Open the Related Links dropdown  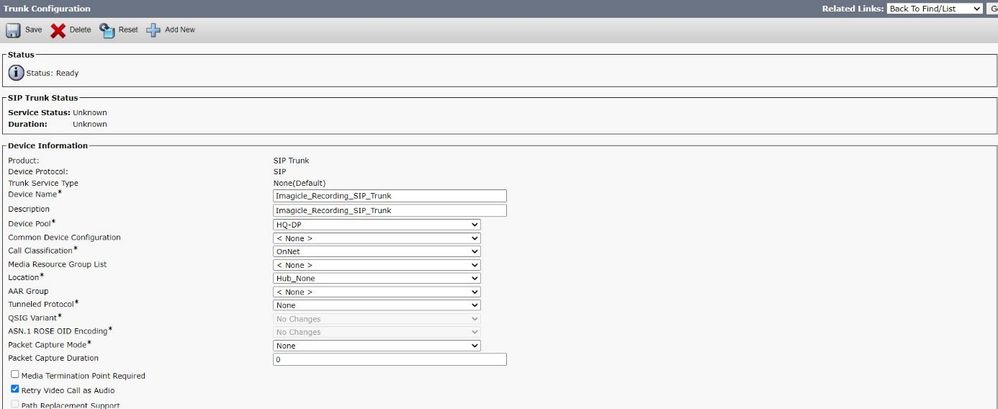[x=934, y=8]
